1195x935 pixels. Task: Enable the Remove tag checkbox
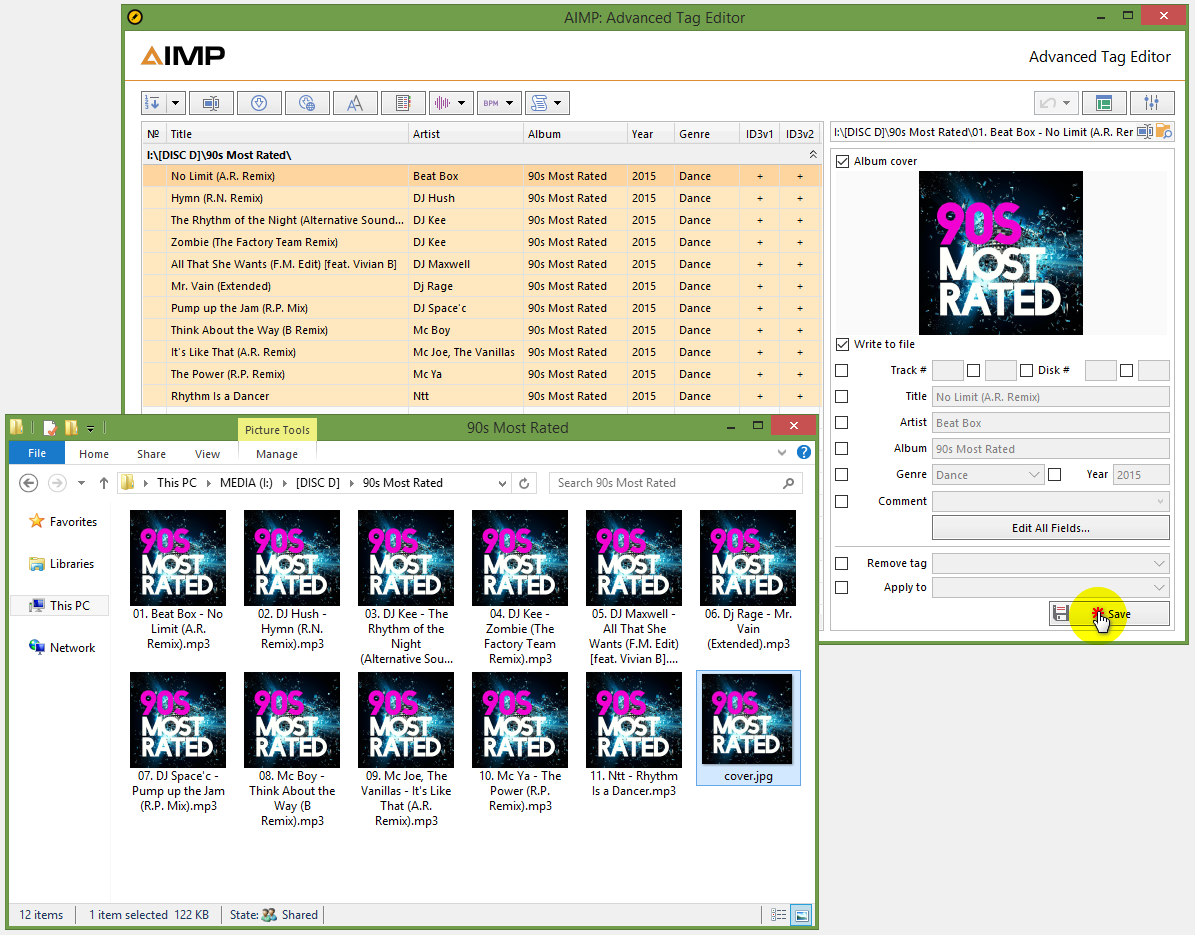(841, 563)
